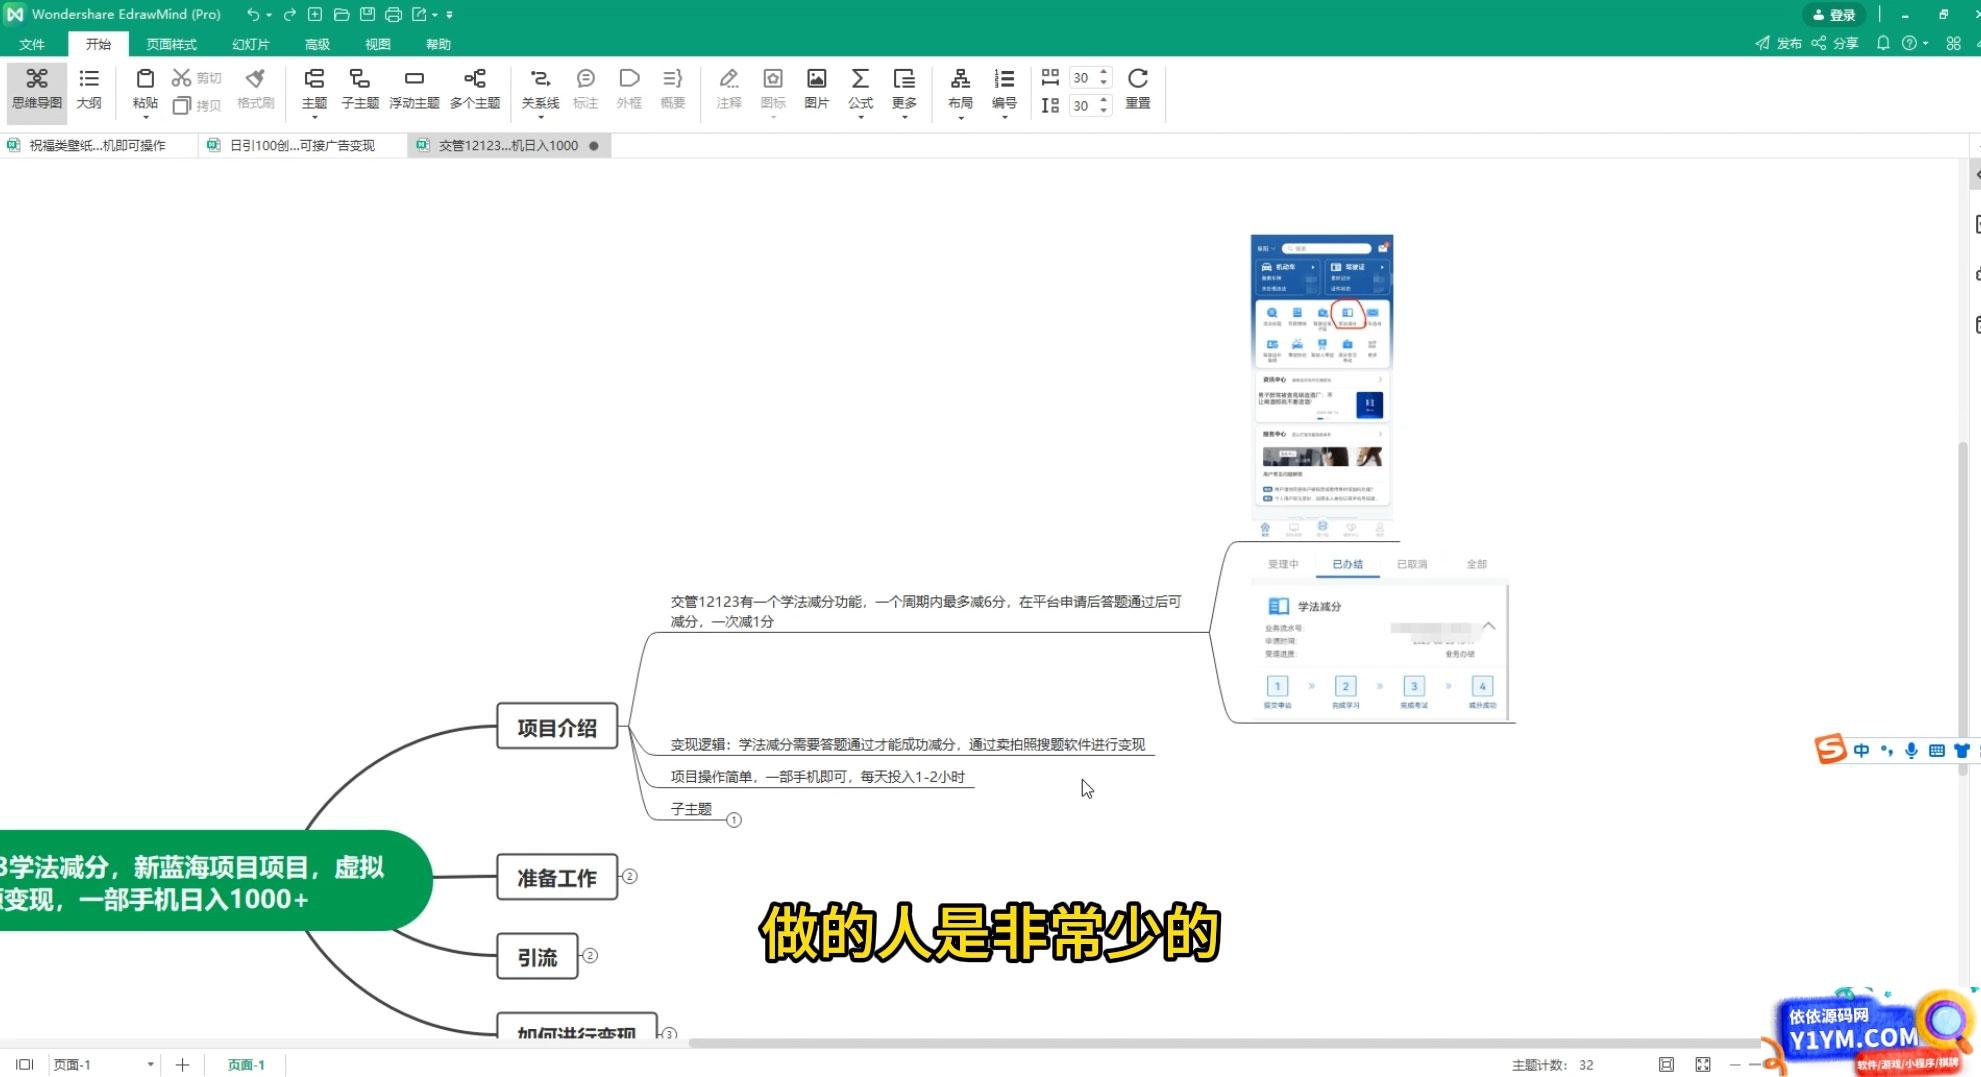Select the 项目介绍 topic node
Image resolution: width=1981 pixels, height=1077 pixels.
tap(557, 727)
